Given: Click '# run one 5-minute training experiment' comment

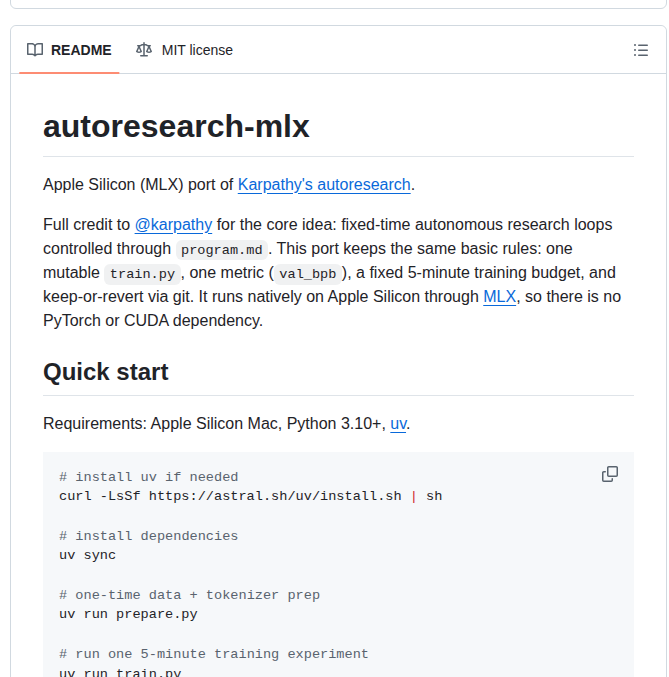Looking at the screenshot, I should click(x=214, y=654).
